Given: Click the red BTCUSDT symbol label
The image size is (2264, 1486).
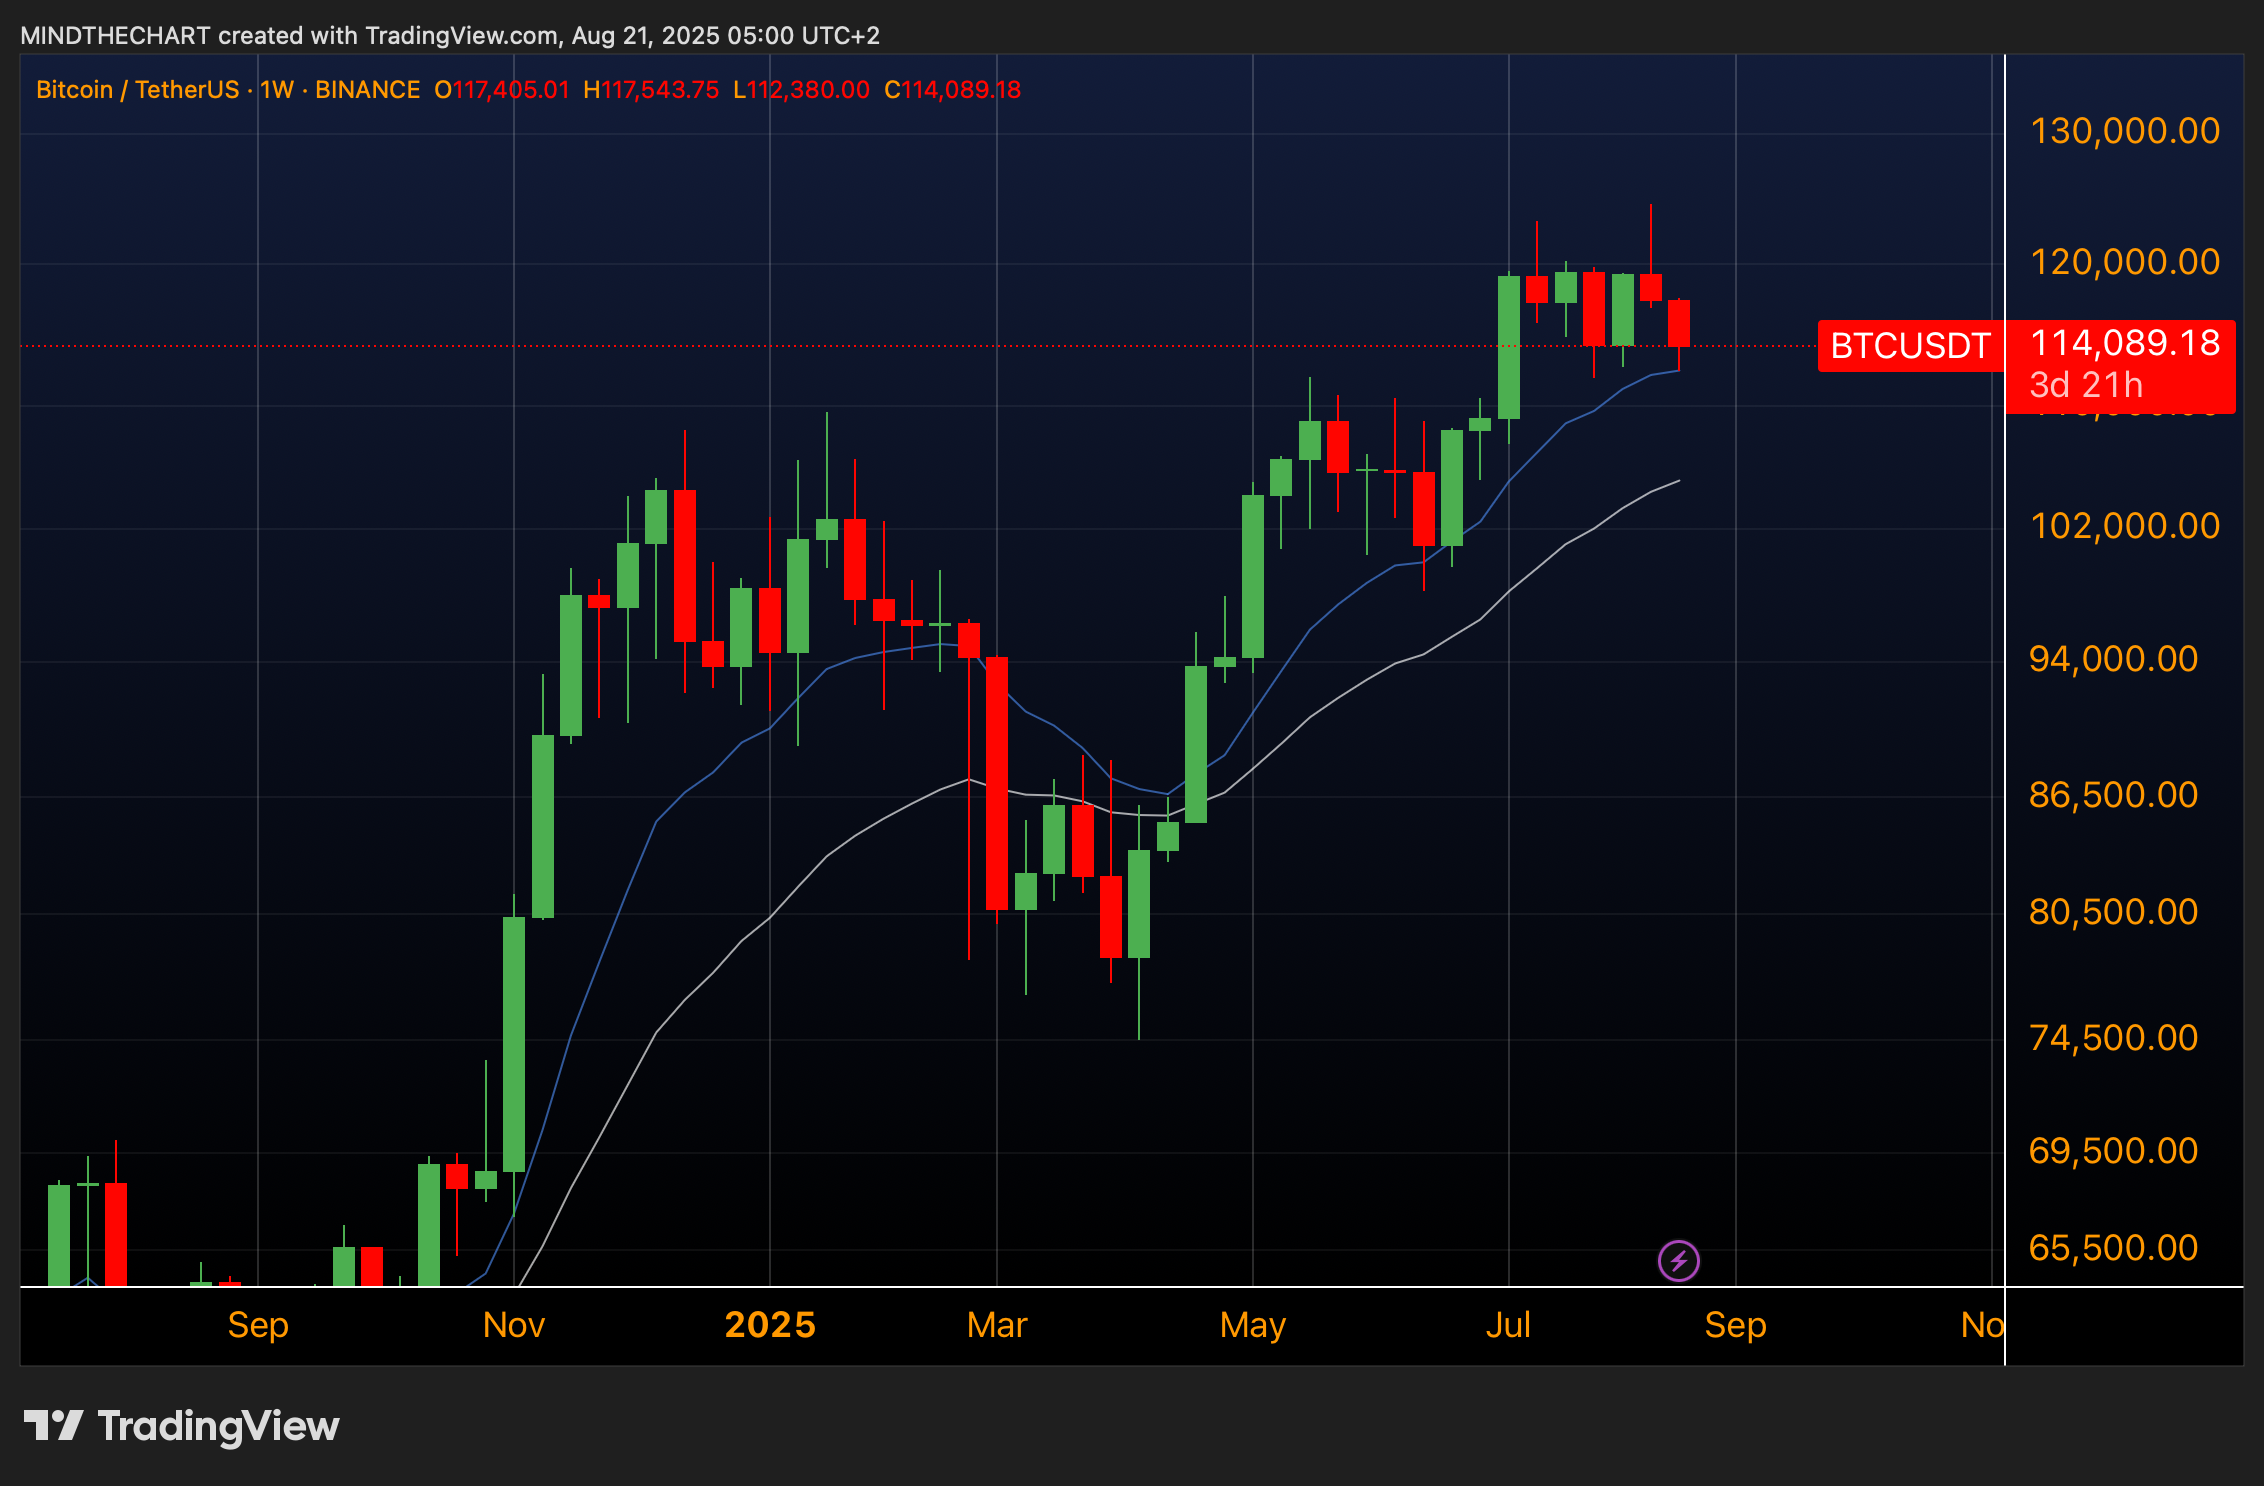Looking at the screenshot, I should pyautogui.click(x=1909, y=346).
